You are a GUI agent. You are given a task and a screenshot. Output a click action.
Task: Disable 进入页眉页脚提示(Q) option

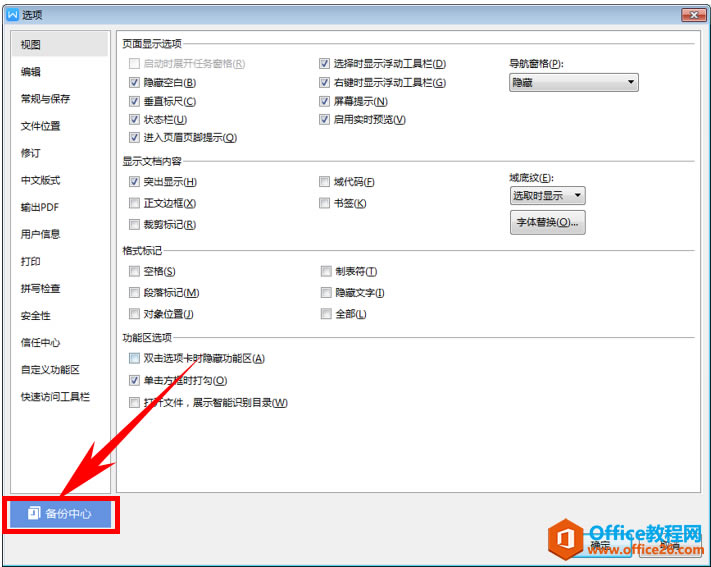(134, 137)
